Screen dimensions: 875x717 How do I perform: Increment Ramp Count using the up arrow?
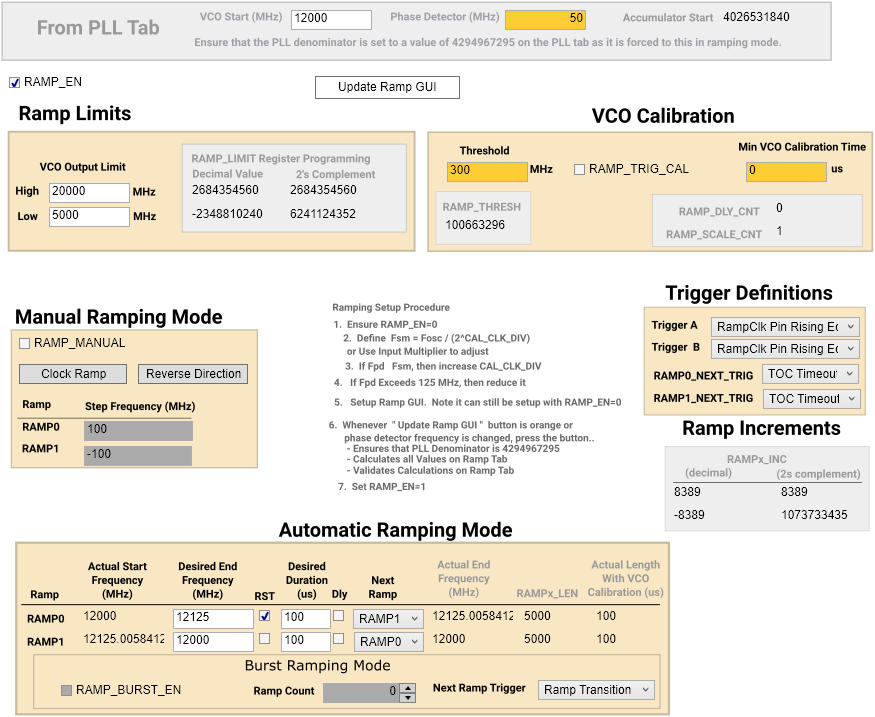pyautogui.click(x=408, y=685)
